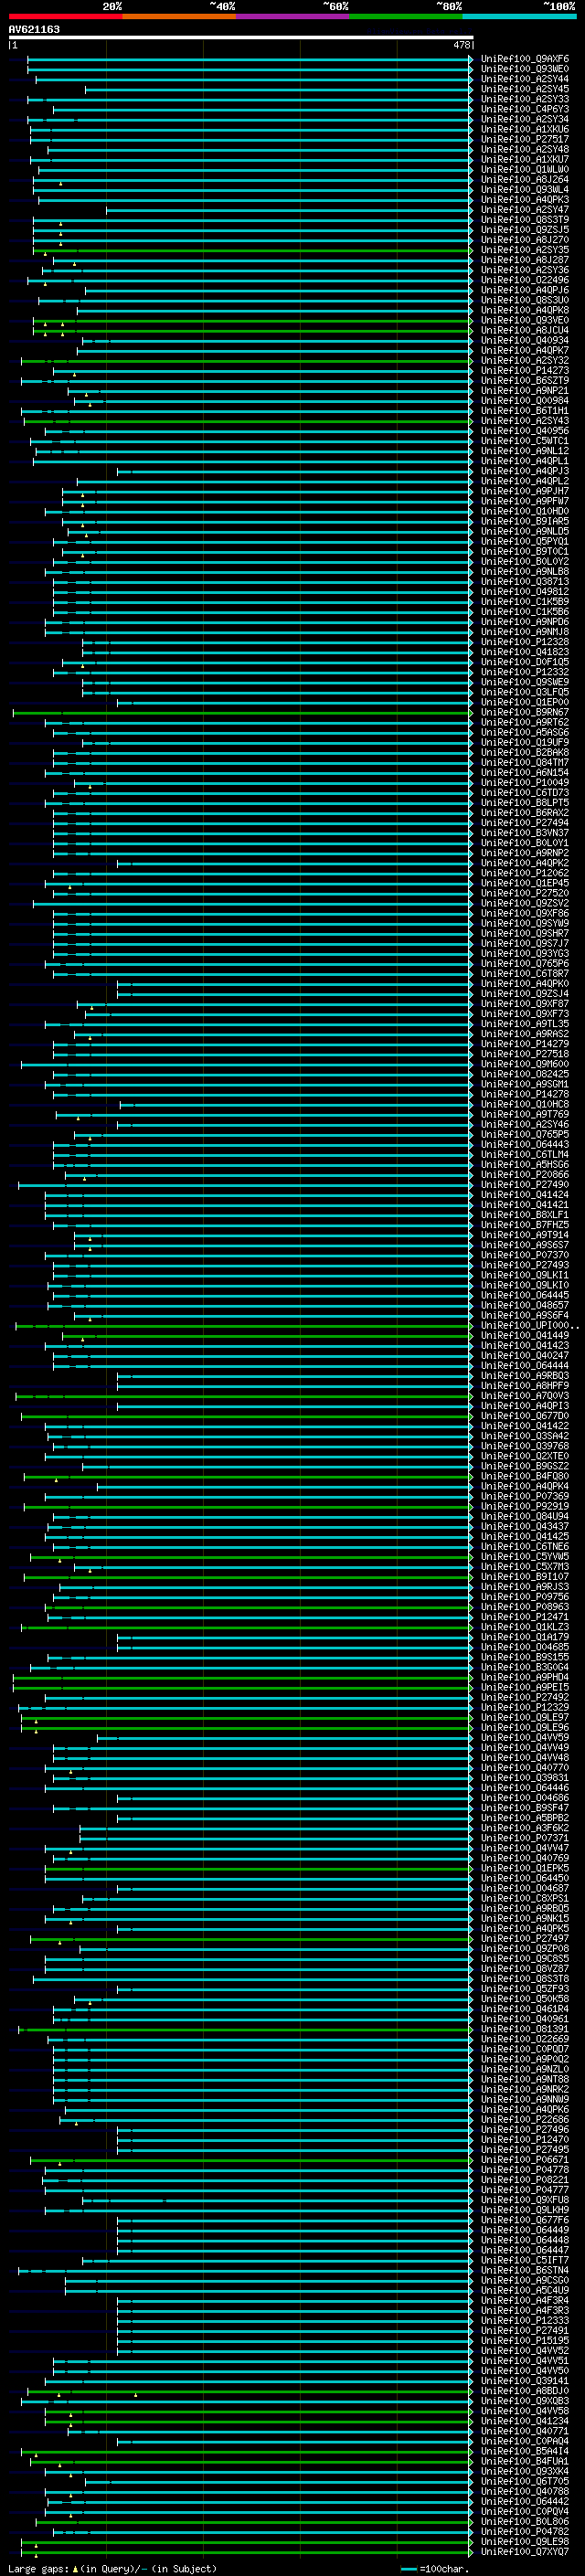Click the red 20% identity legend segment
The width and height of the screenshot is (585, 2576).
[x=65, y=17]
